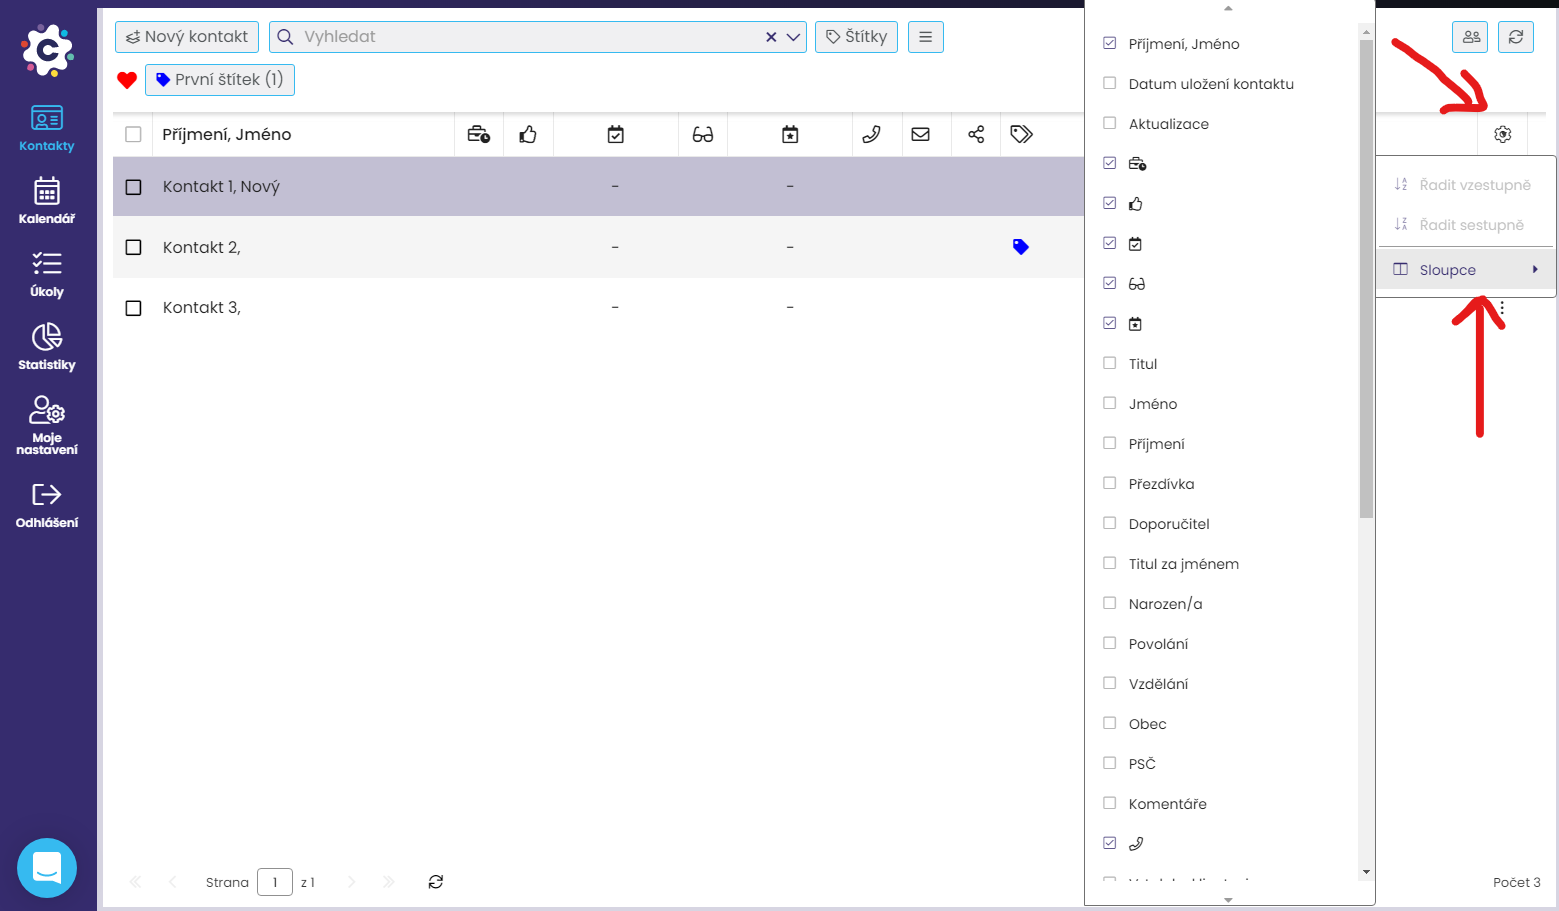The image size is (1559, 911).
Task: Expand the Sloupce submenu
Action: coord(1465,270)
